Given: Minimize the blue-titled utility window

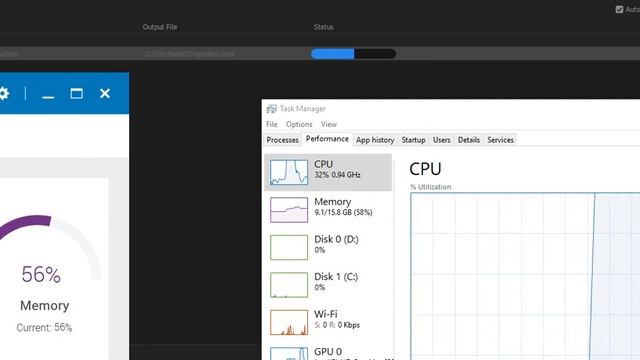Looking at the screenshot, I should pos(48,96).
